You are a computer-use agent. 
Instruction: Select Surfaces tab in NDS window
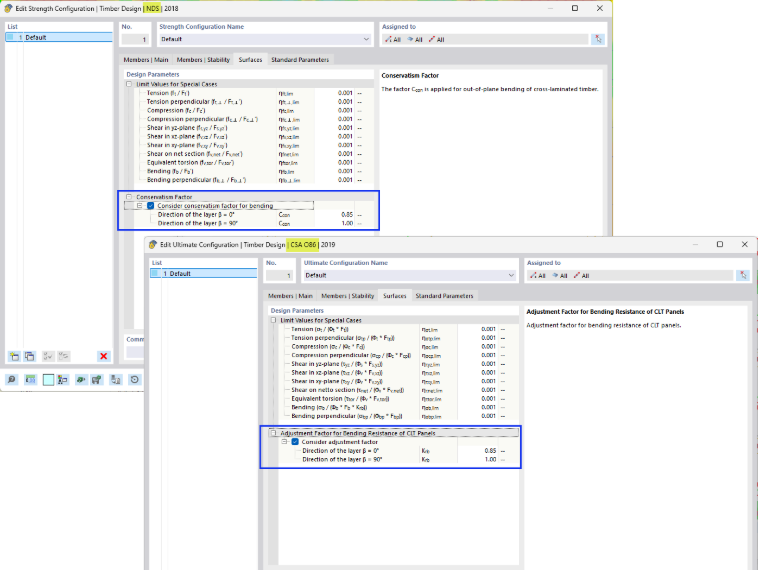click(x=250, y=60)
